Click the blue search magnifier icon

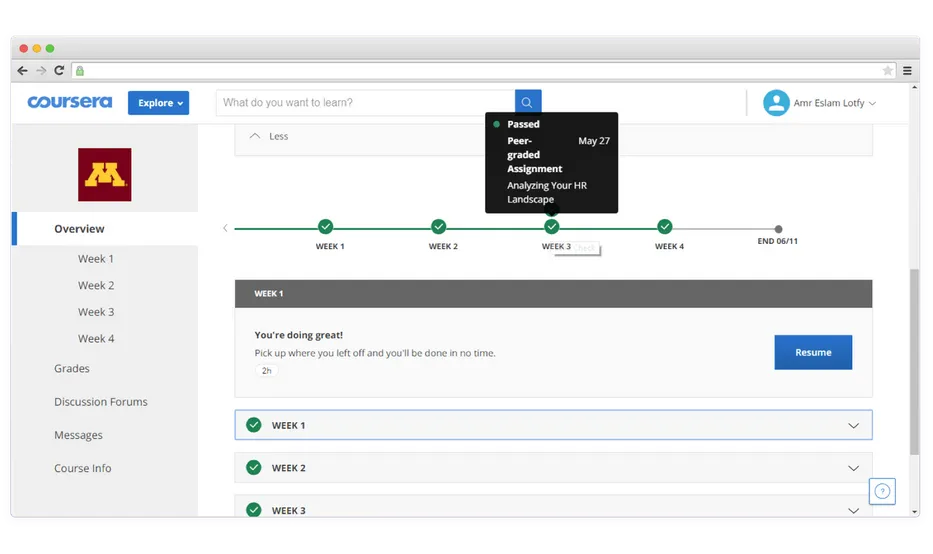coord(528,102)
